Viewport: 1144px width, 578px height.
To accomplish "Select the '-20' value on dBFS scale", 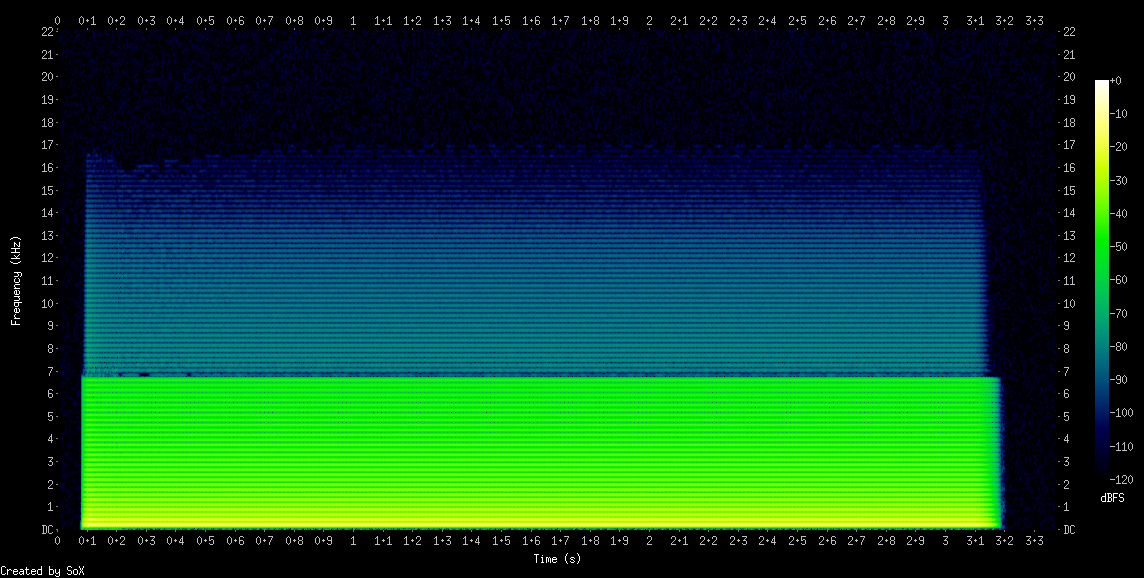I will (1118, 147).
